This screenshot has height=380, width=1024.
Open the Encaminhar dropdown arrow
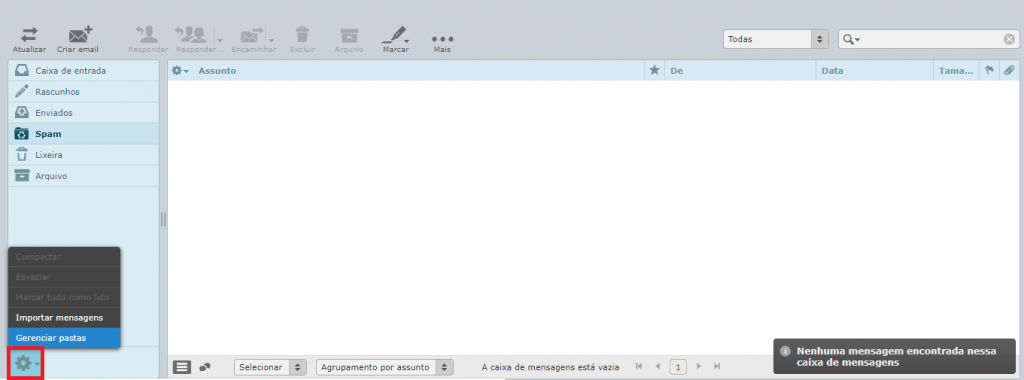[x=271, y=40]
